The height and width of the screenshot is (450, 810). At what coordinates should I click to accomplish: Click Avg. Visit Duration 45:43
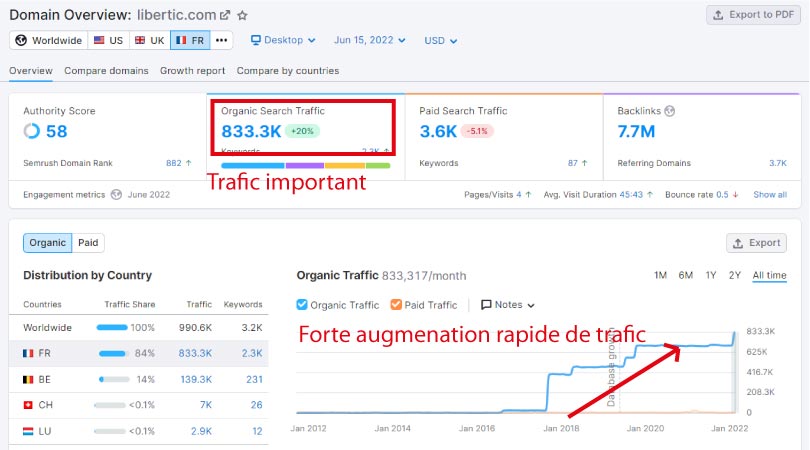(631, 195)
